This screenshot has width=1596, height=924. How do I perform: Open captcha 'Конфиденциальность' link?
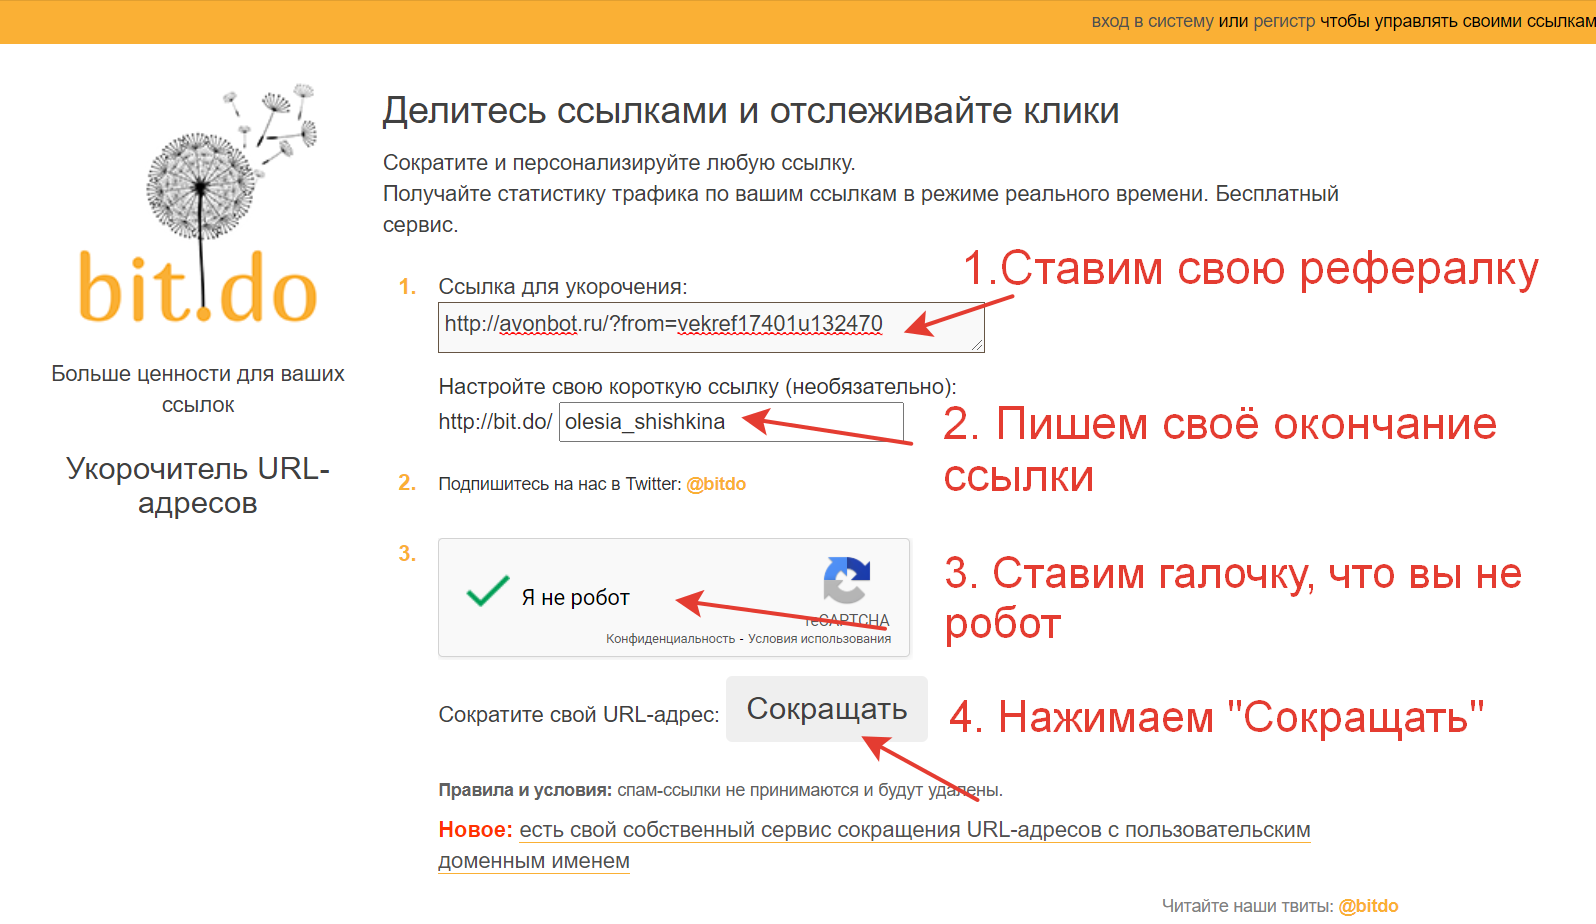[670, 639]
